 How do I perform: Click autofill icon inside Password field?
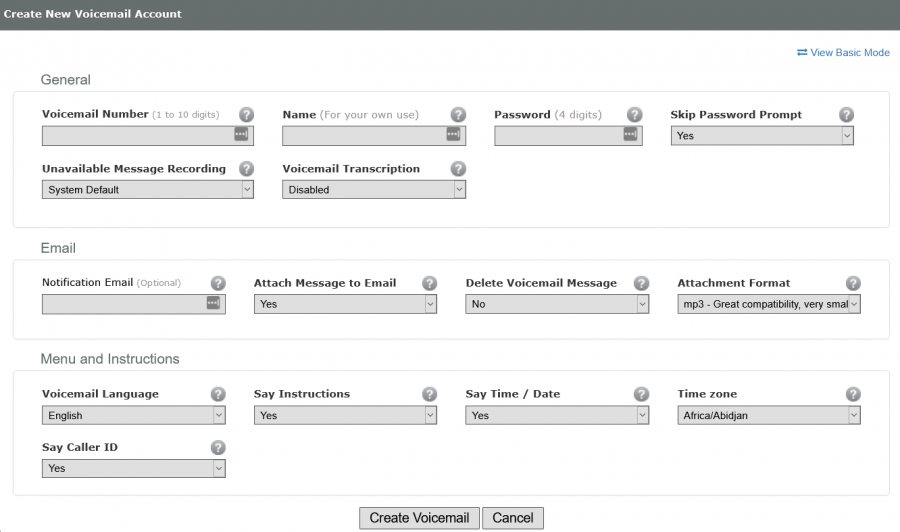(630, 134)
